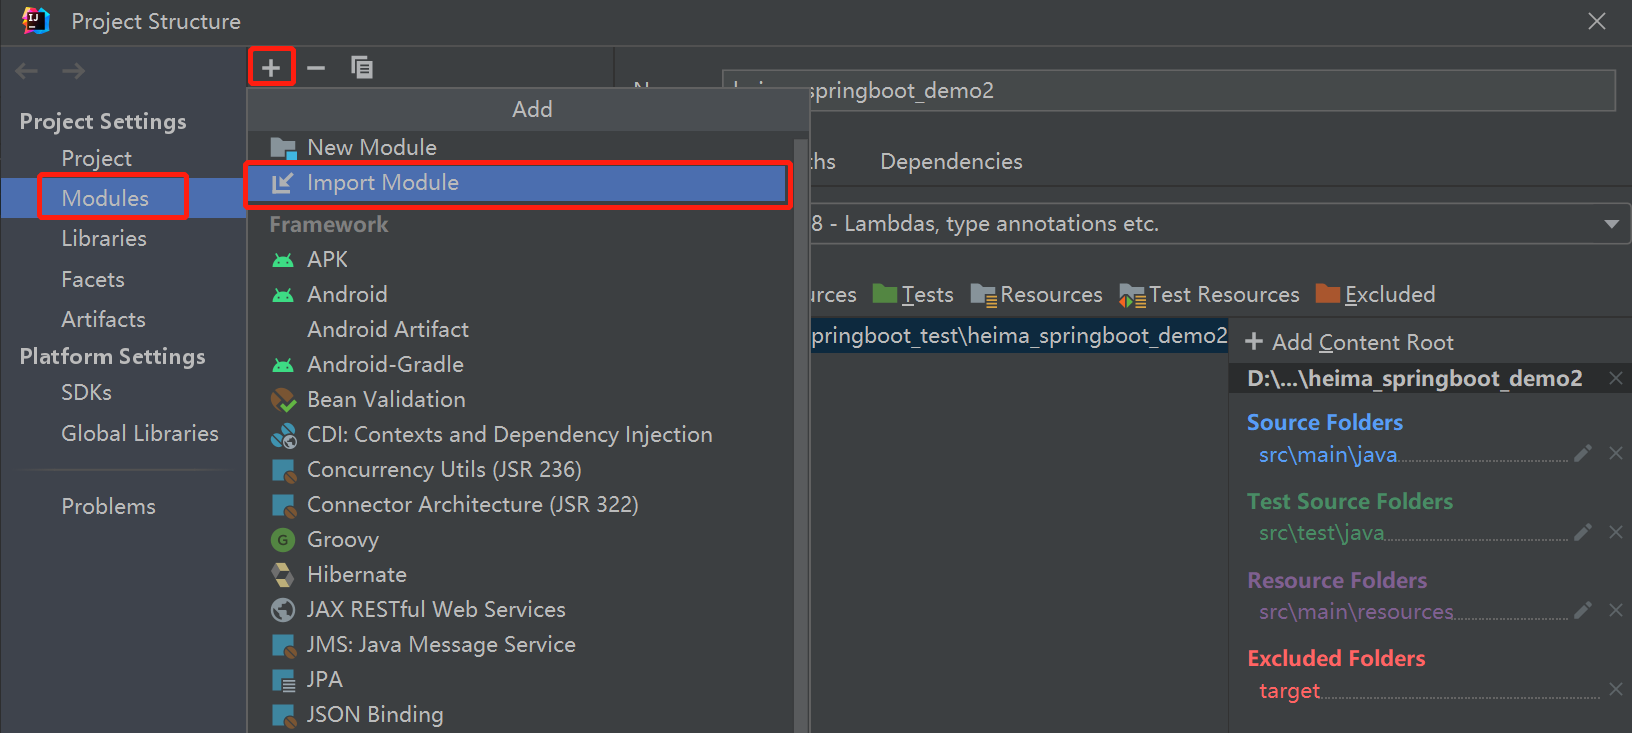
Task: Choose New Module in Add popup
Action: 371,148
